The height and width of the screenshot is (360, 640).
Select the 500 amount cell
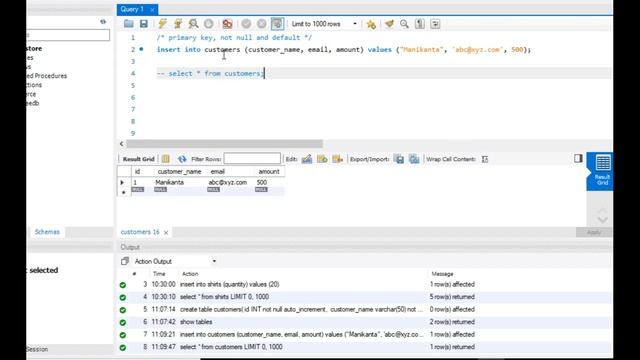click(x=262, y=182)
